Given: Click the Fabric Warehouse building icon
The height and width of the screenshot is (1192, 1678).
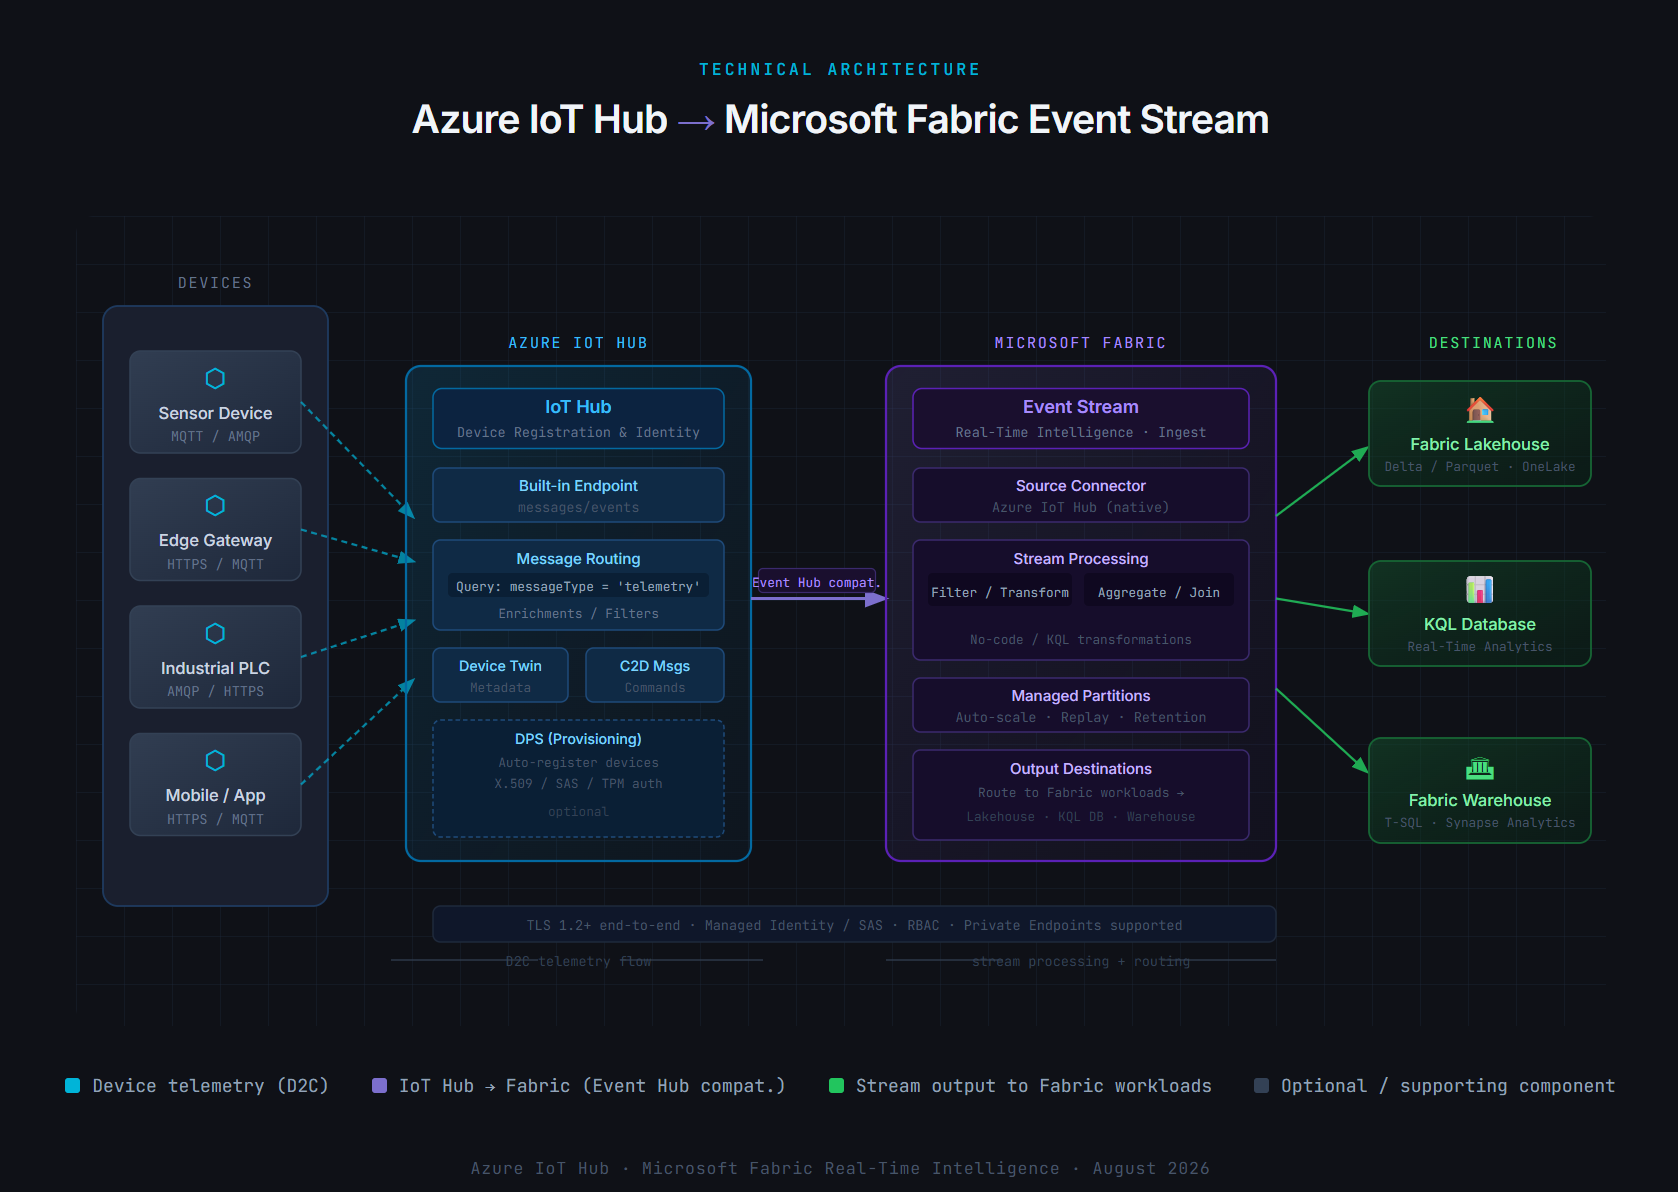Looking at the screenshot, I should coord(1480,767).
